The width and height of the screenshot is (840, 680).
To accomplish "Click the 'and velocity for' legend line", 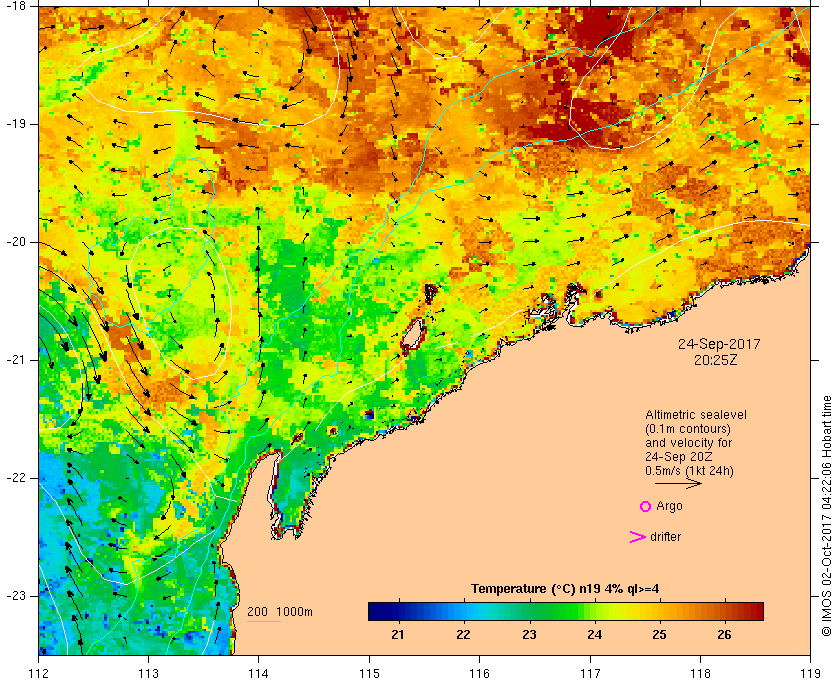I will (x=688, y=443).
